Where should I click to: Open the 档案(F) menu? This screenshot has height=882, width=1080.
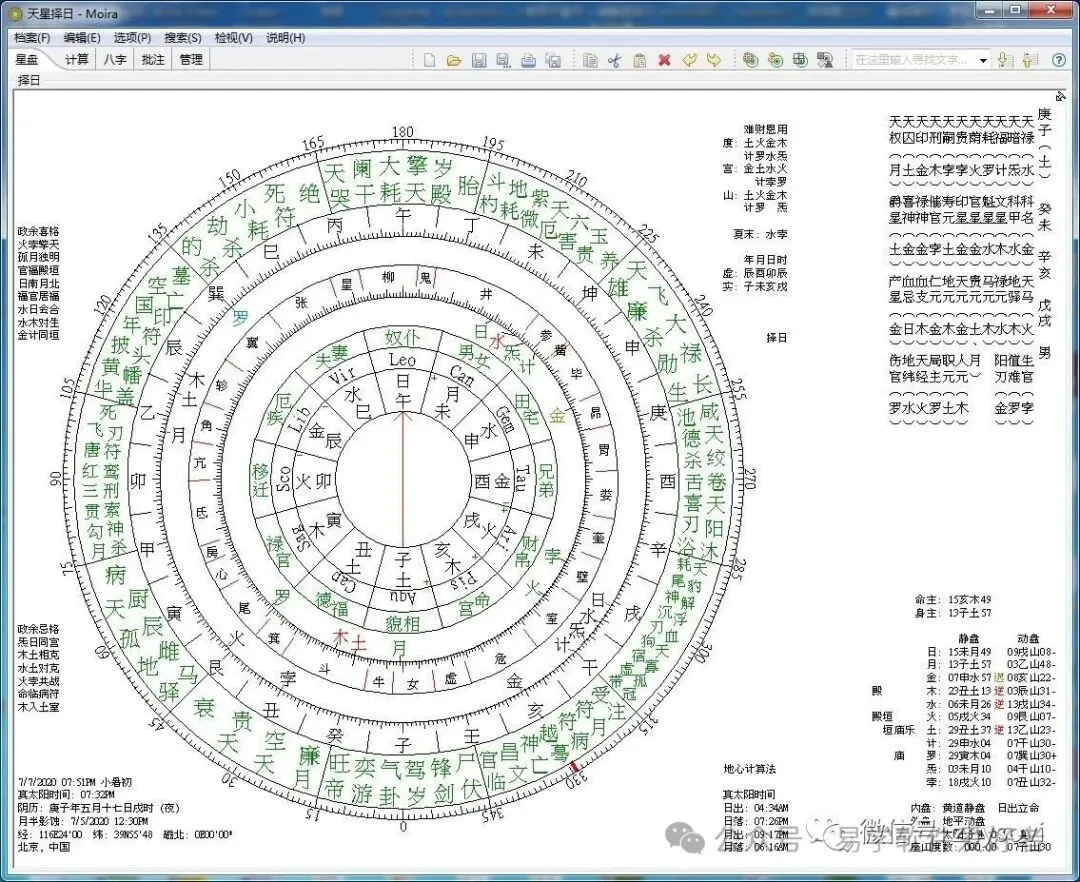[x=32, y=38]
